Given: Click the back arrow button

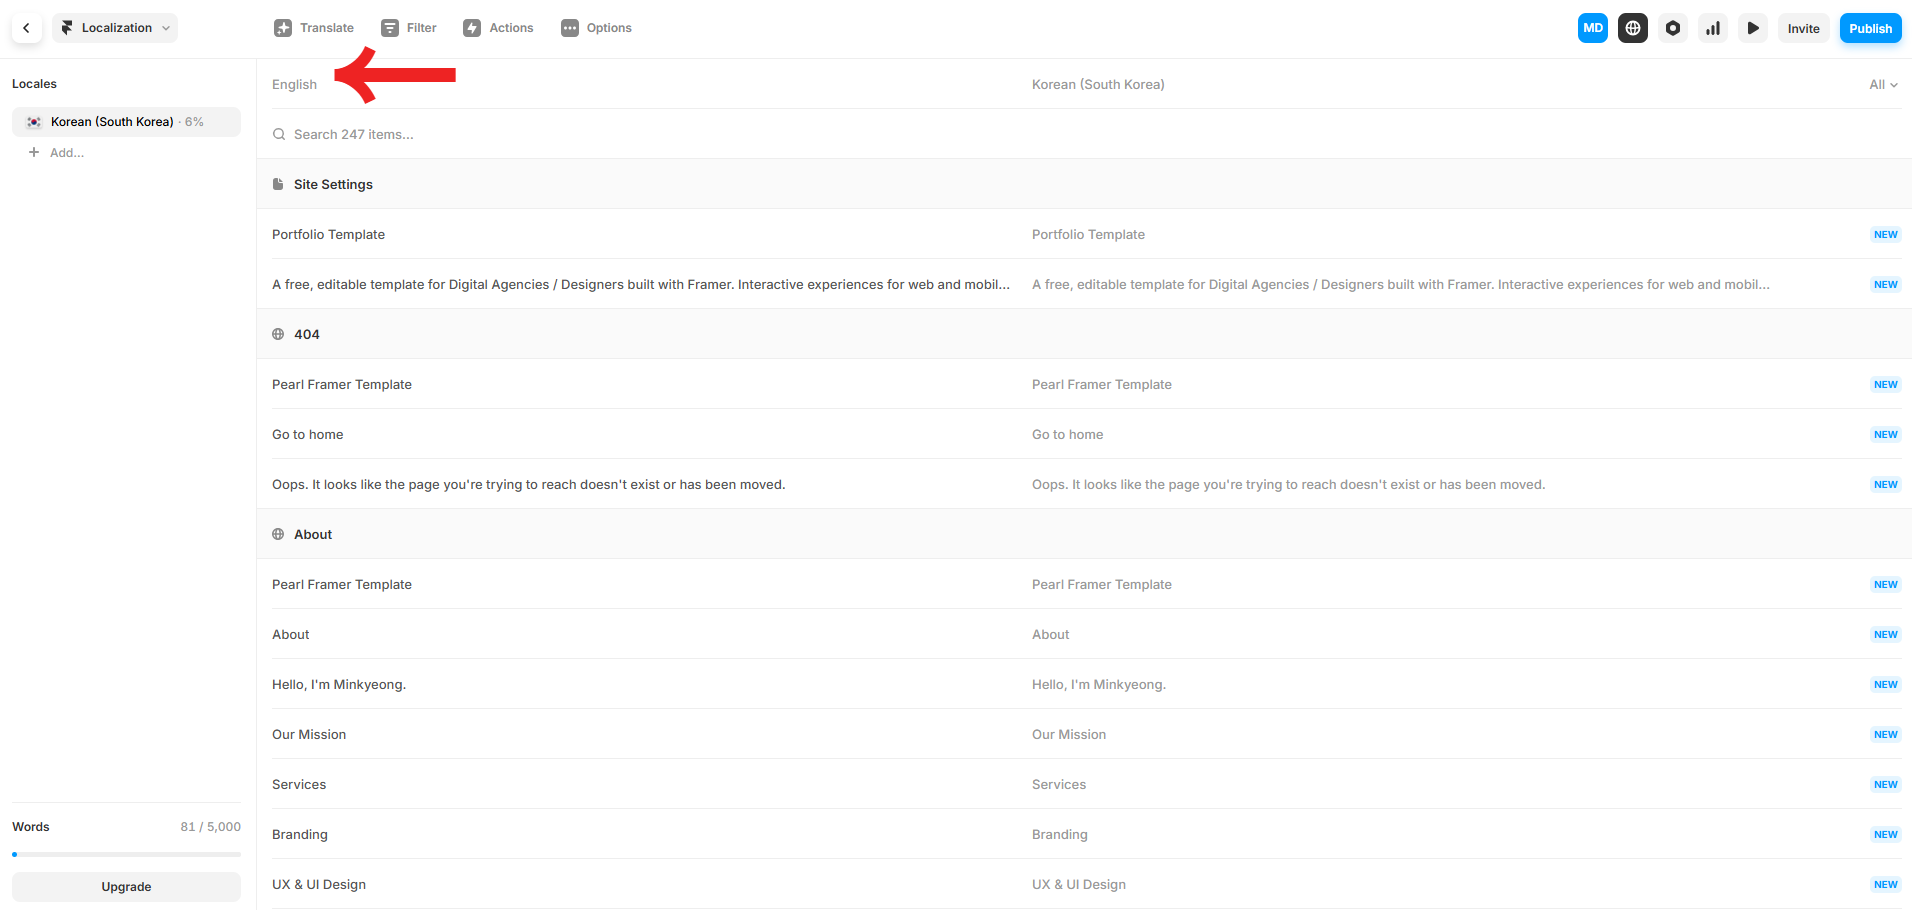Looking at the screenshot, I should coord(27,28).
